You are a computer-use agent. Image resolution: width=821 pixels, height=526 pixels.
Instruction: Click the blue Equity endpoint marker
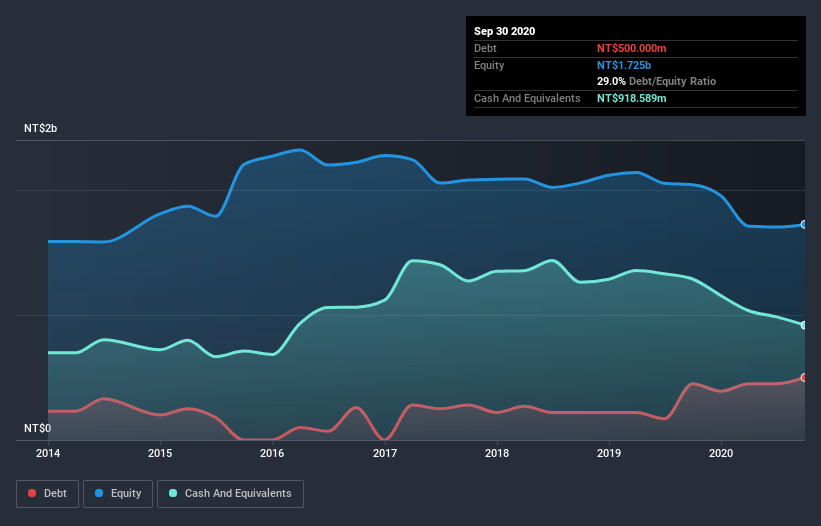point(804,225)
